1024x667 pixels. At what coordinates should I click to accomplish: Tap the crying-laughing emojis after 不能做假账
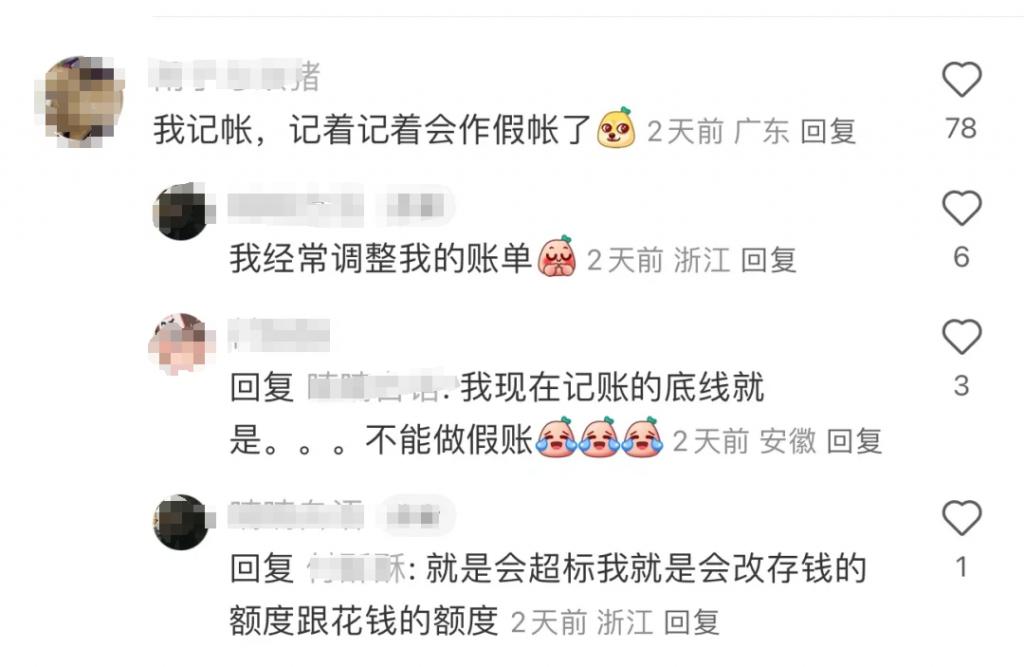pos(600,438)
